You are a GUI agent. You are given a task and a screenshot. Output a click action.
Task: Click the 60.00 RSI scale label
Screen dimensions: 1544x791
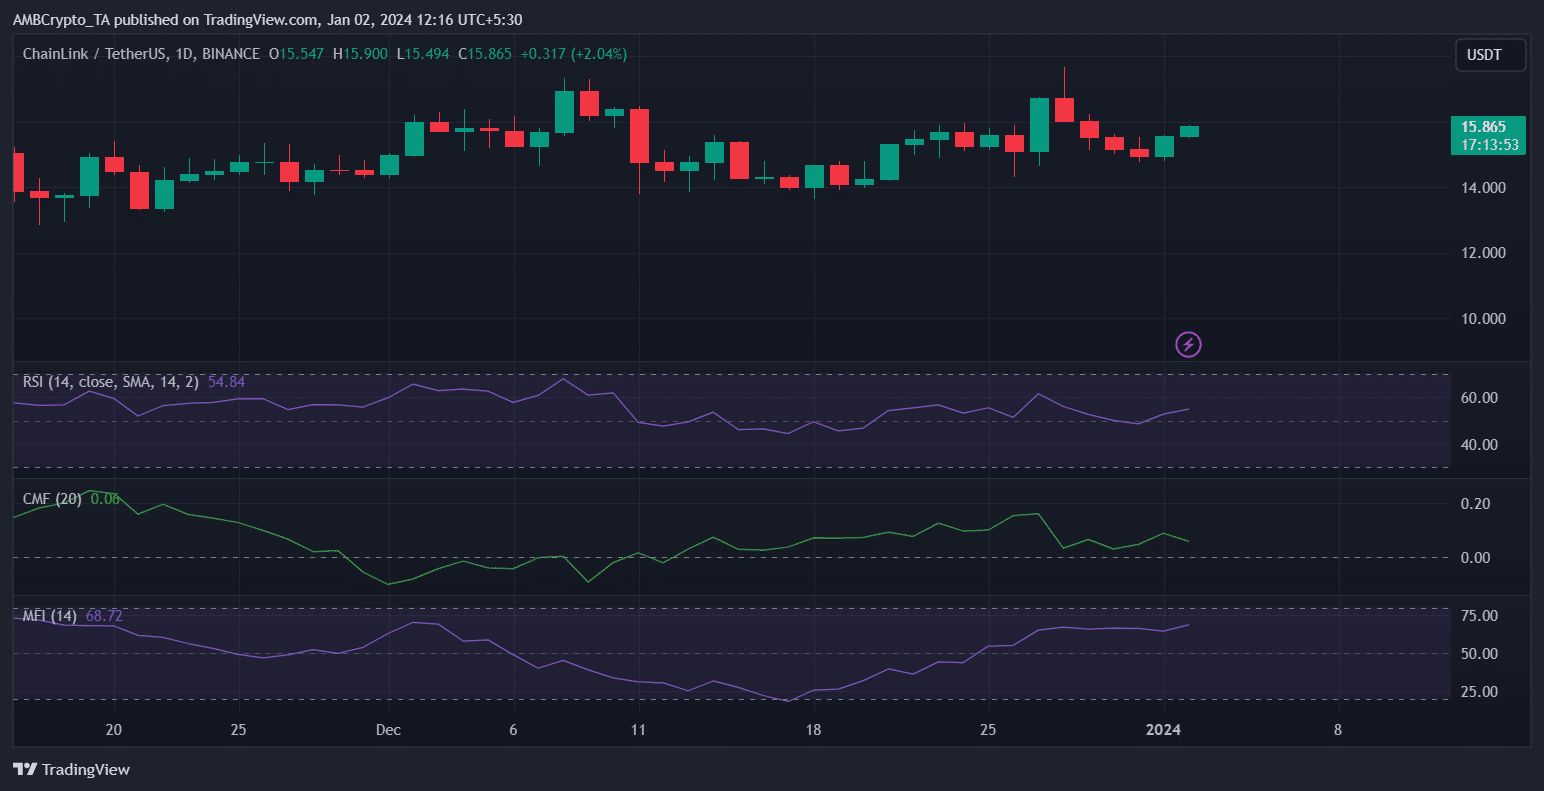(x=1478, y=398)
